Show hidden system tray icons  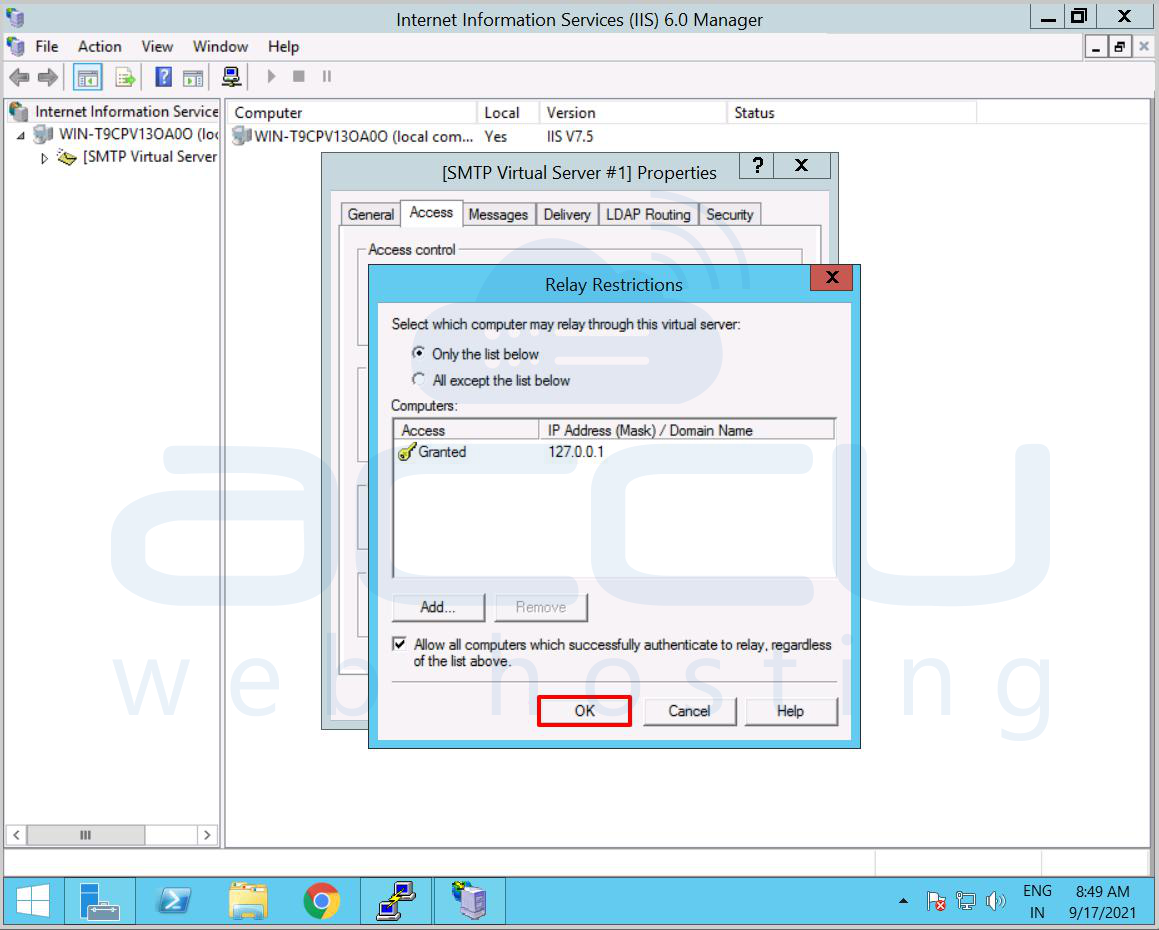pyautogui.click(x=903, y=901)
